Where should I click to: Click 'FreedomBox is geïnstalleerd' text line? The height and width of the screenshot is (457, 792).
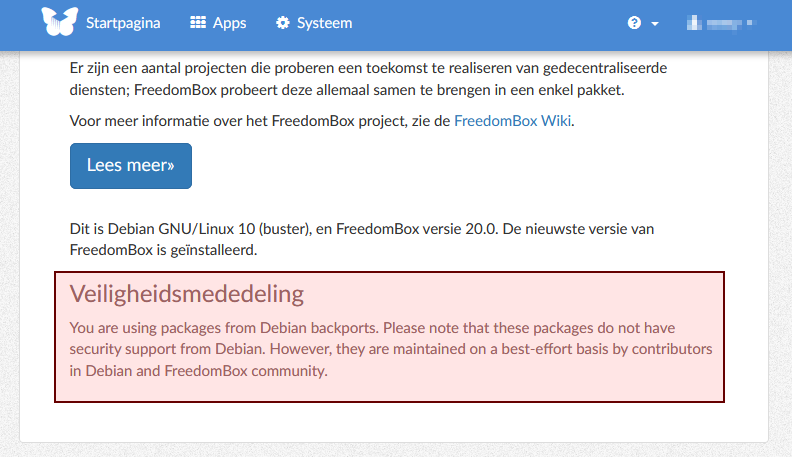163,250
